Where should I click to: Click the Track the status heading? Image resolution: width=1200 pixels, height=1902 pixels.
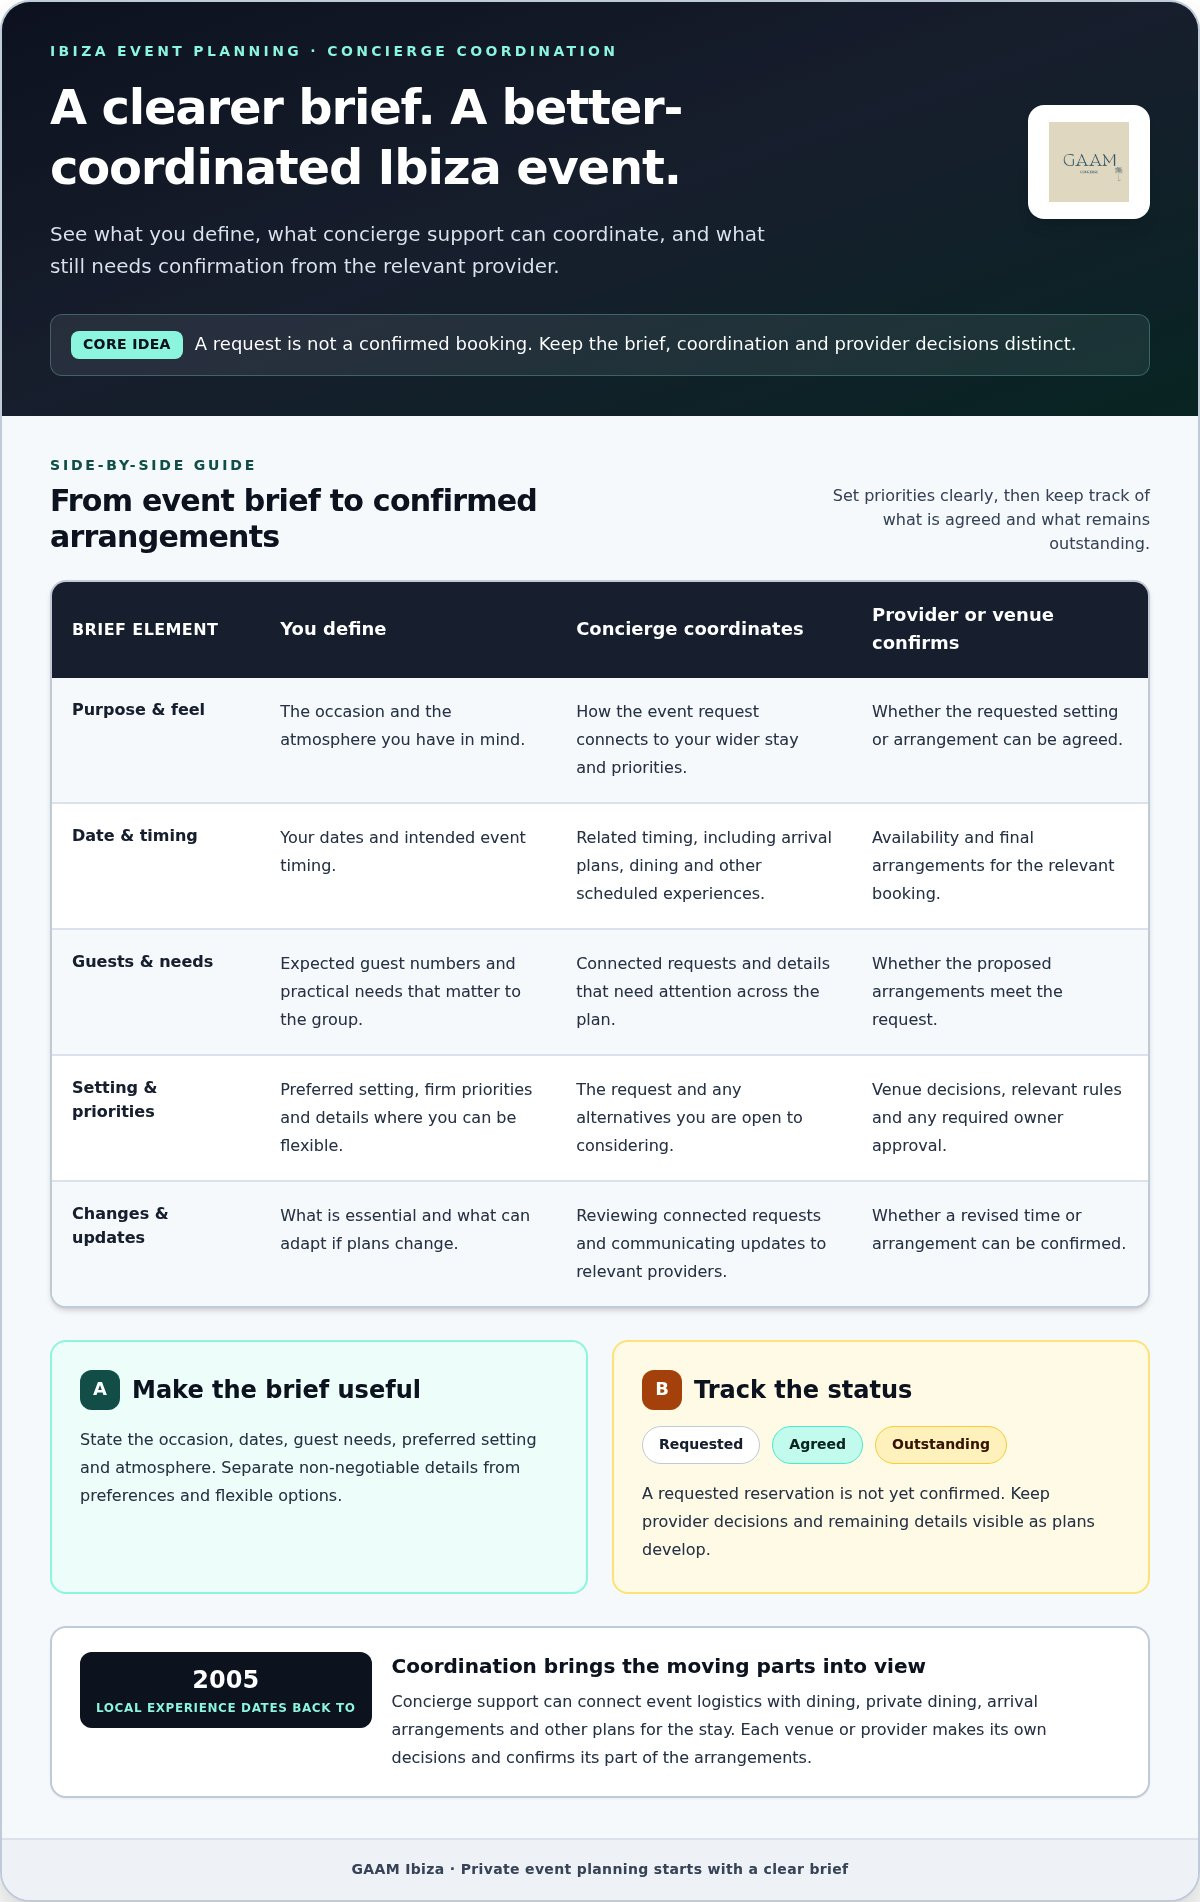[x=803, y=1390]
